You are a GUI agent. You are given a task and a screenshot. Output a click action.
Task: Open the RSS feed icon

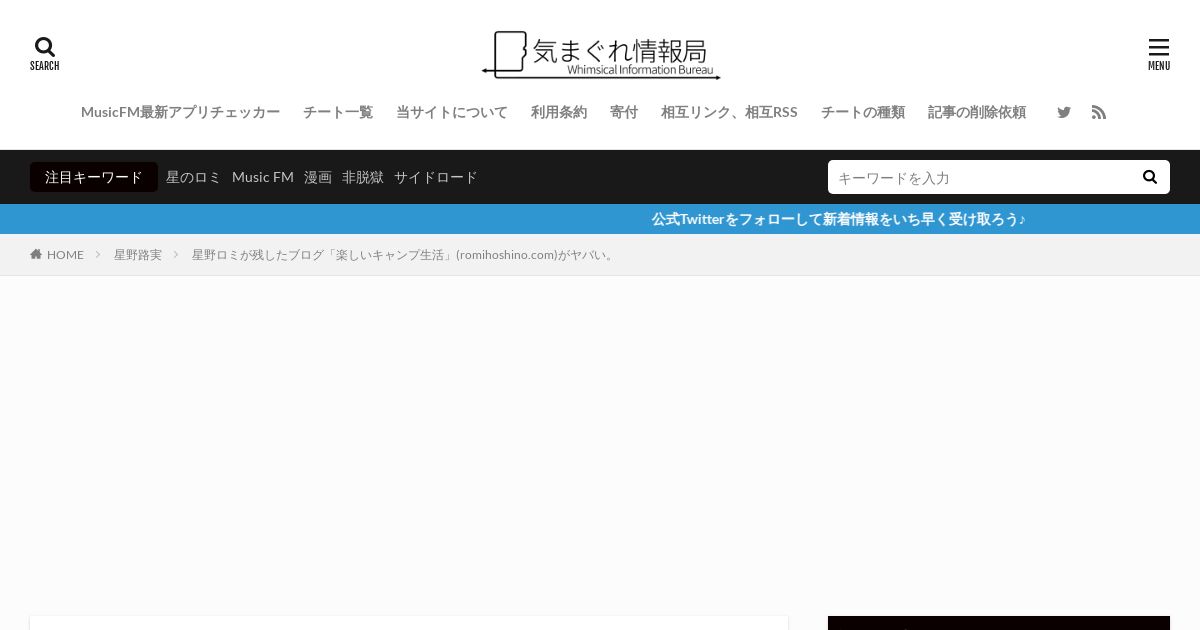point(1099,112)
